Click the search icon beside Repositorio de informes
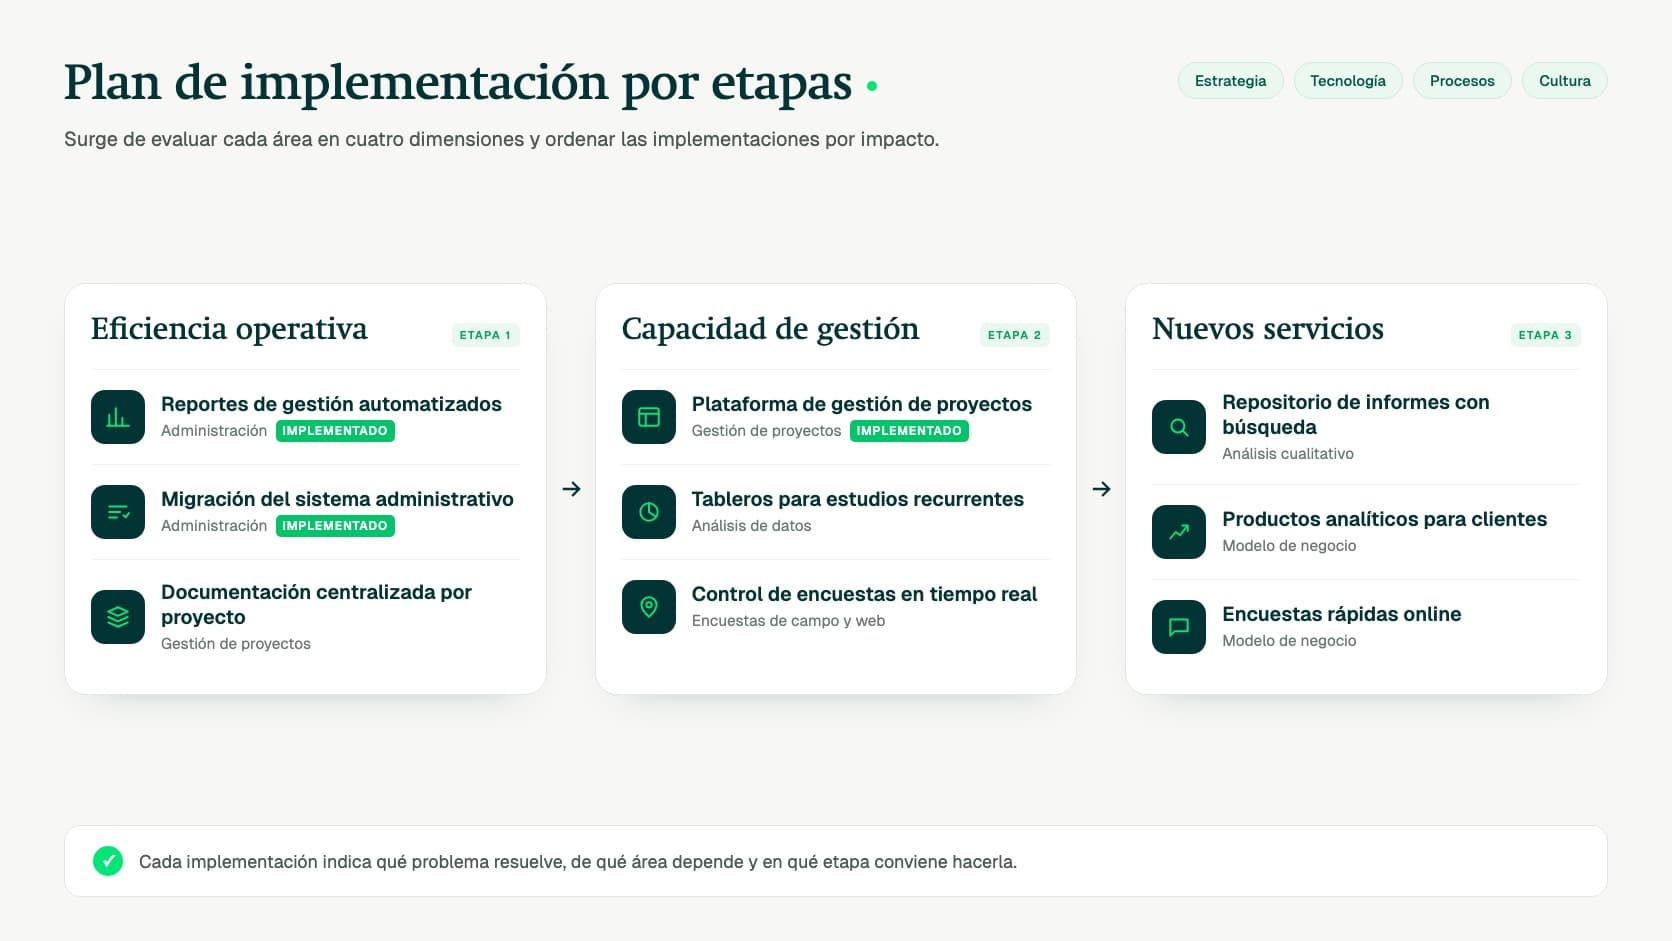Viewport: 1672px width, 941px height. pyautogui.click(x=1179, y=427)
